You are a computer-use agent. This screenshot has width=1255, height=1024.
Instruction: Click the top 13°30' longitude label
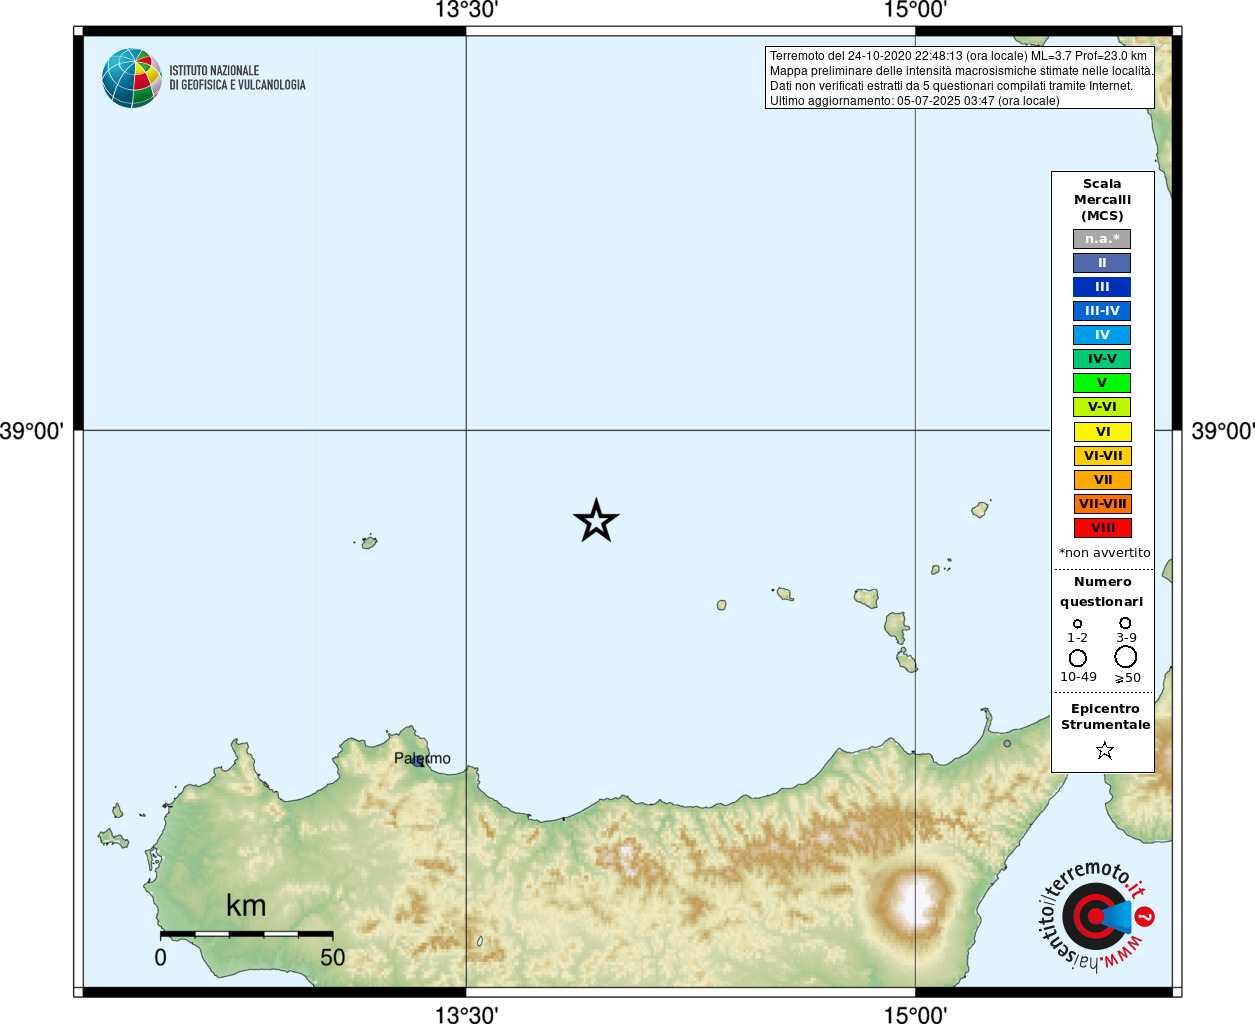[x=466, y=10]
